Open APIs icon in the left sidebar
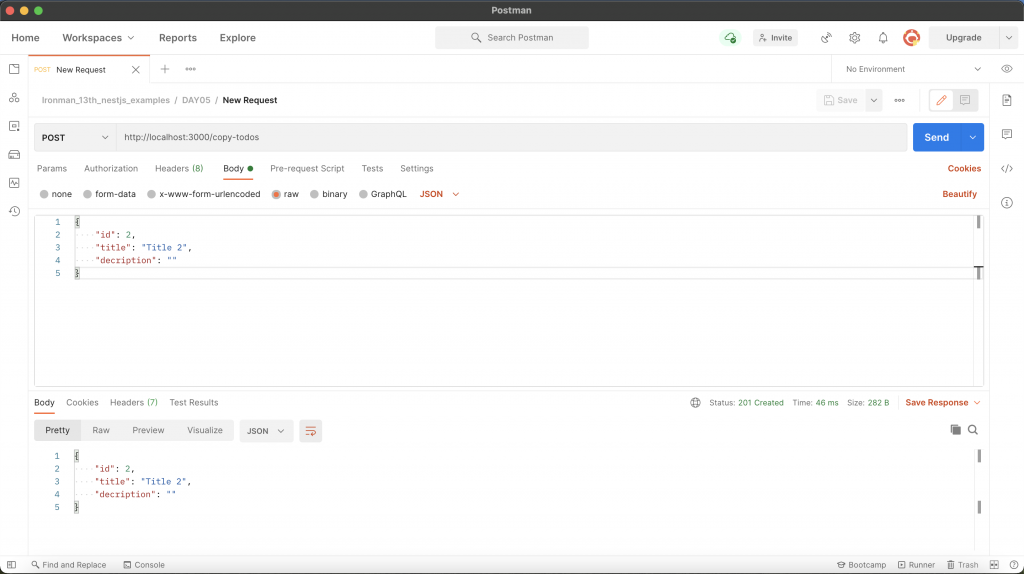 click(14, 98)
